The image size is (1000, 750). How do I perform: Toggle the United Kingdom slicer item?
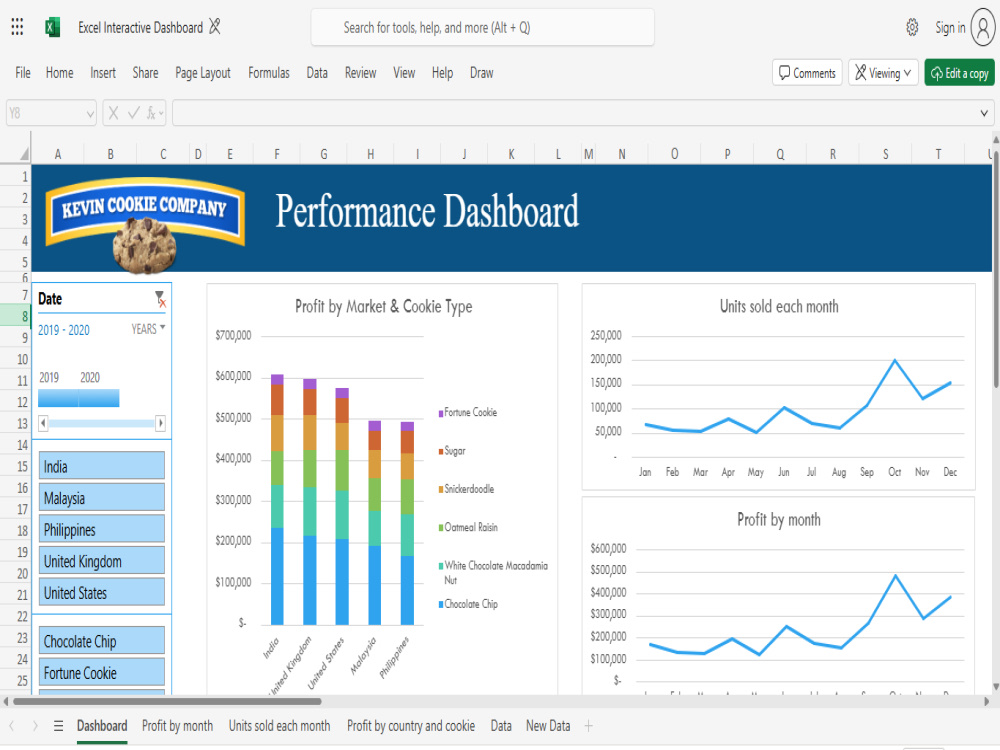pos(101,561)
